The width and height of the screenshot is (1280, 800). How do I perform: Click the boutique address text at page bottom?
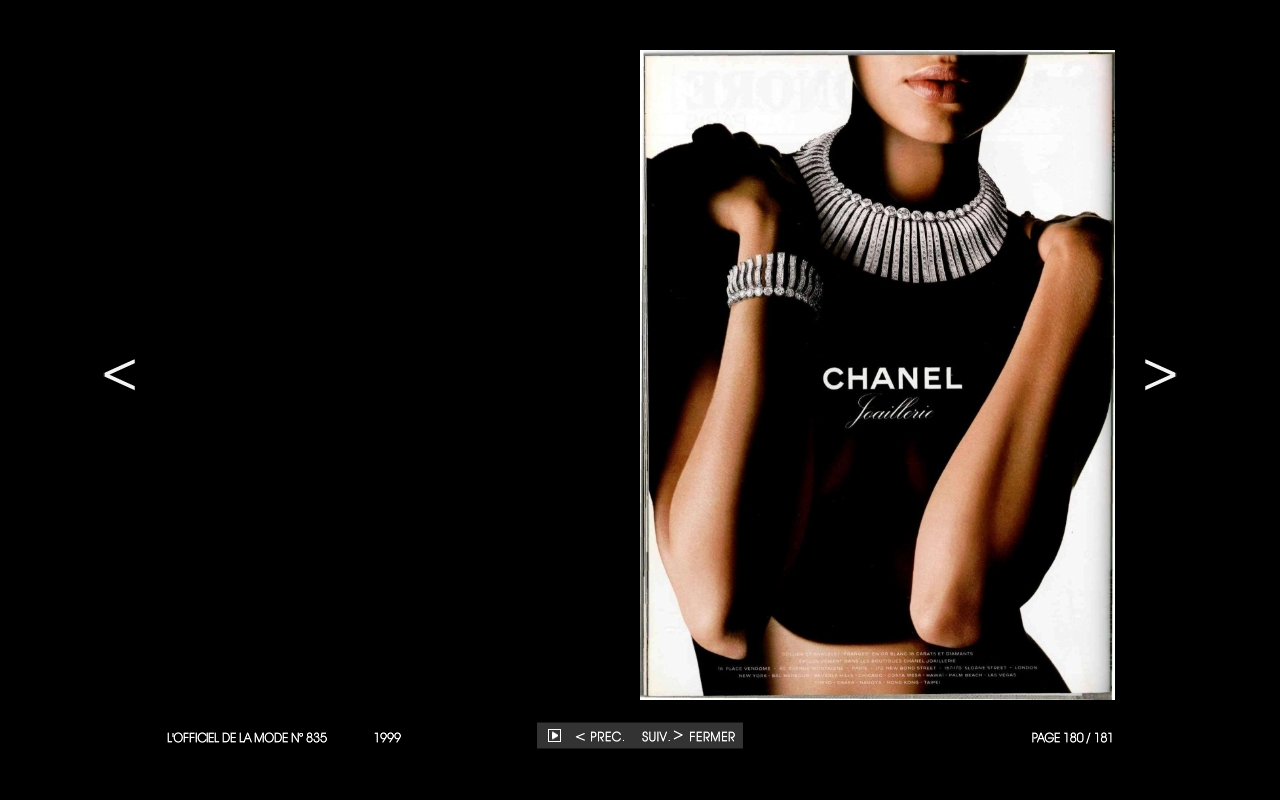tap(877, 668)
